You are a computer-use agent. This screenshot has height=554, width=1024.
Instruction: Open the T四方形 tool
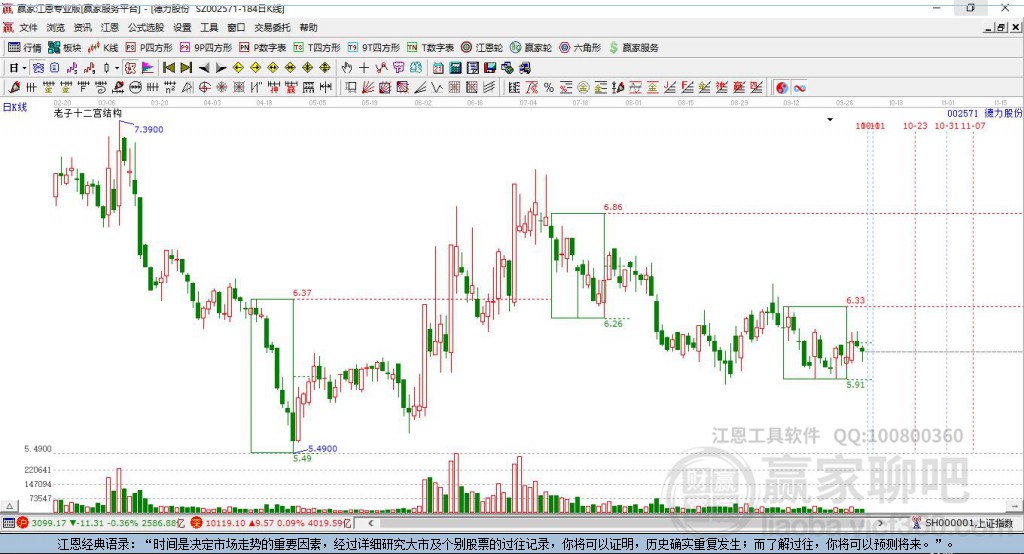pos(317,48)
